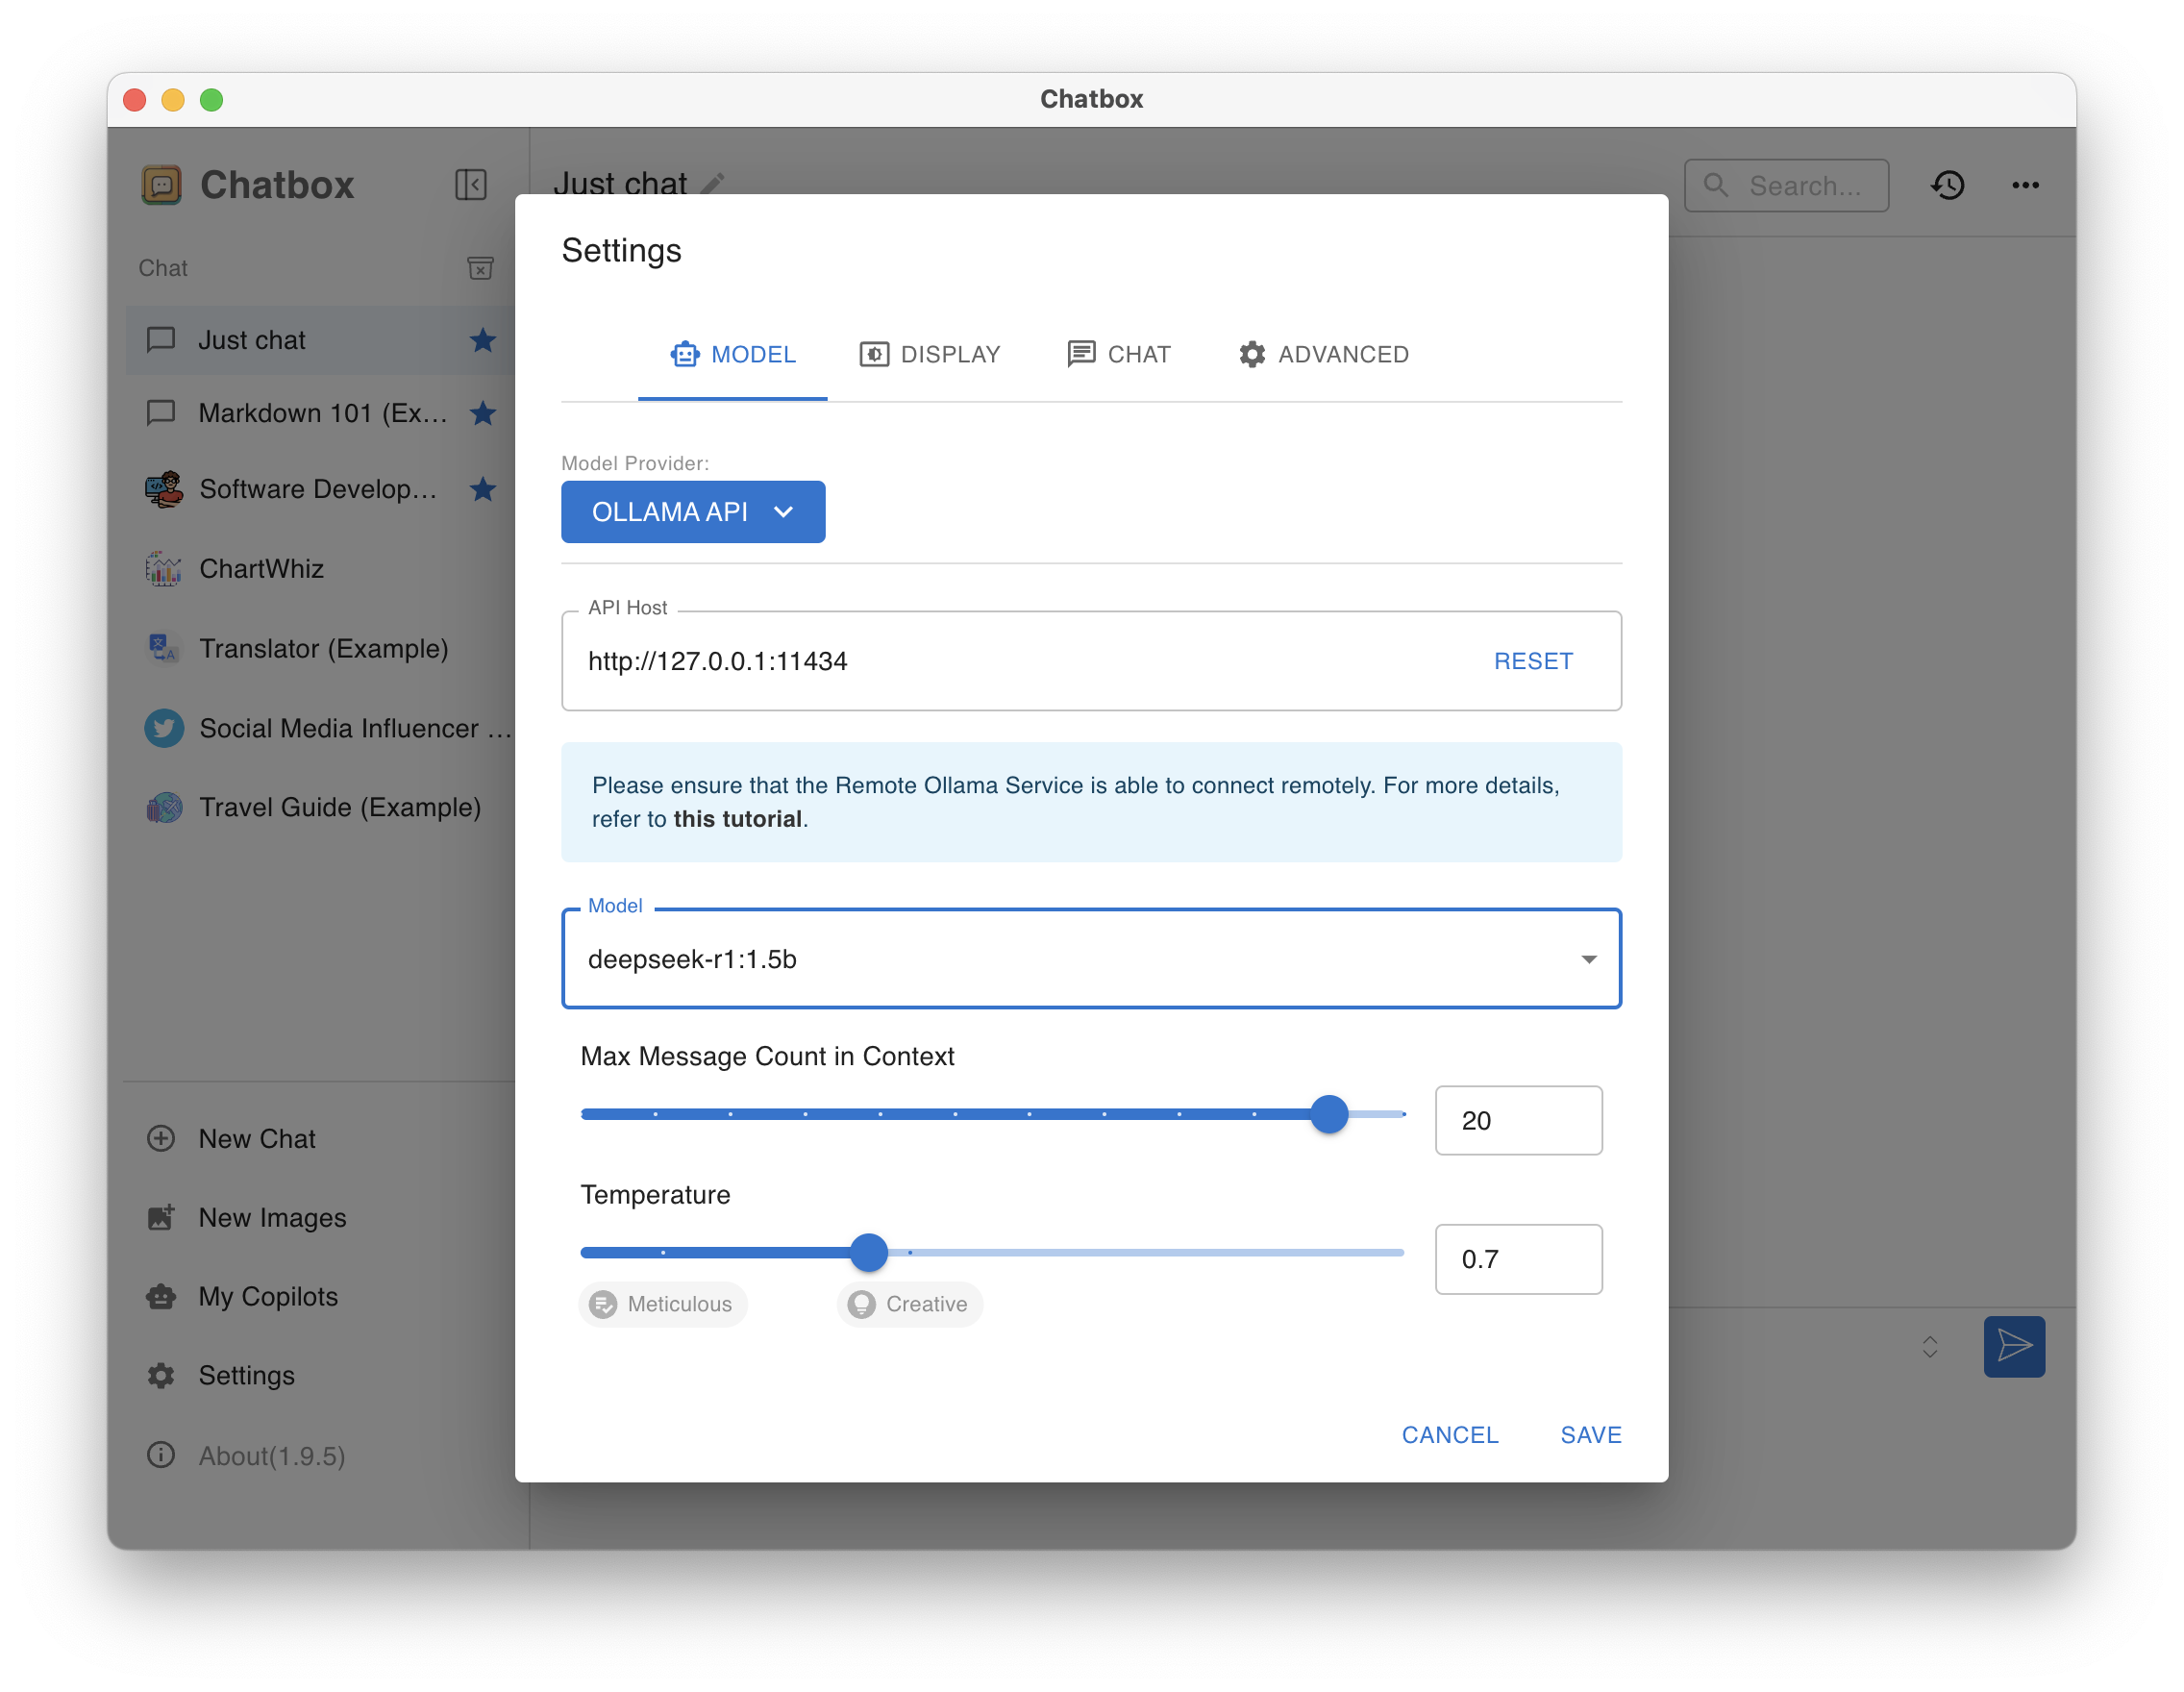2184x1692 pixels.
Task: Open the ChartWhiz copilot chat
Action: coord(261,569)
